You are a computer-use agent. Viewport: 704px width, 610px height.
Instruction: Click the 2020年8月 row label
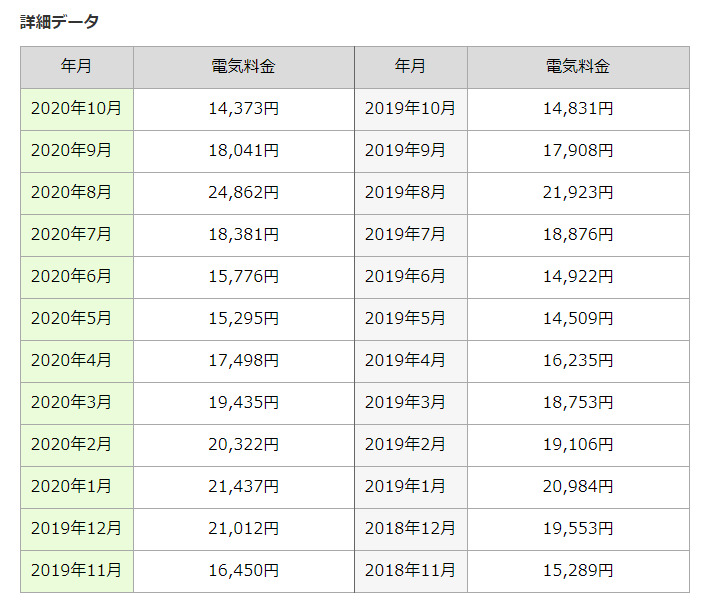[72, 193]
